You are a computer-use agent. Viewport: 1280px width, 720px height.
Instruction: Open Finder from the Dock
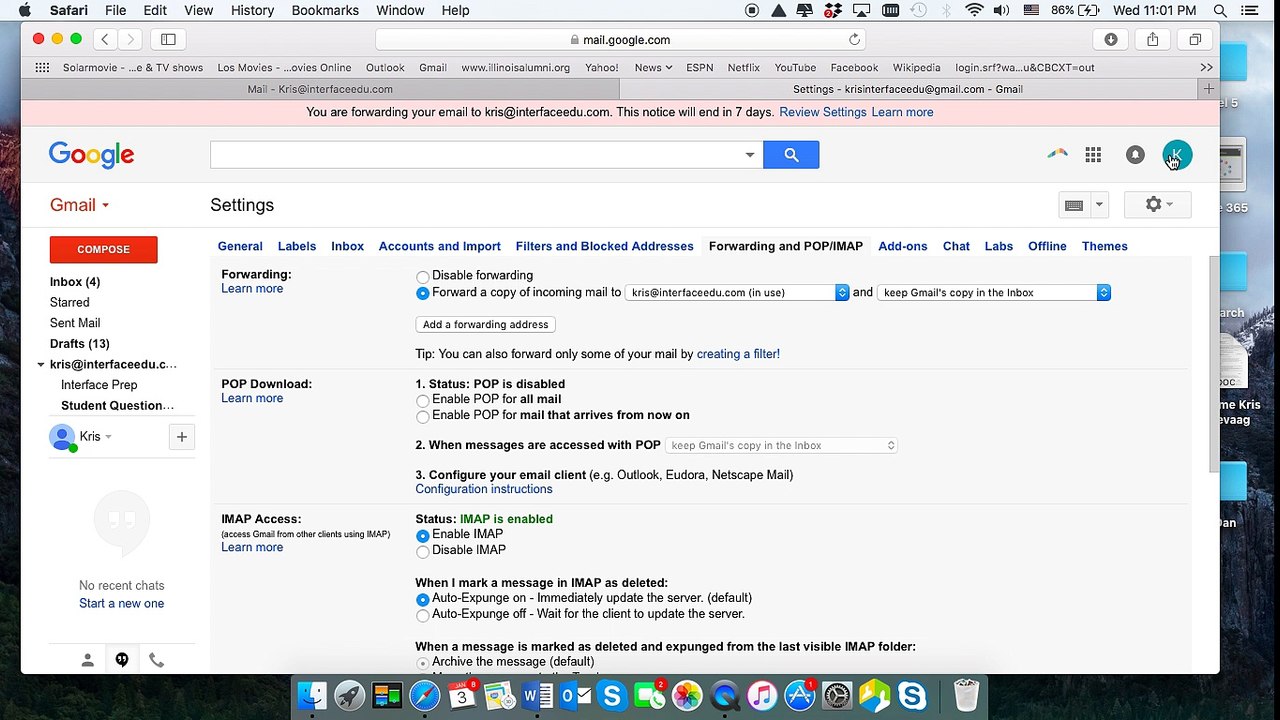[313, 695]
